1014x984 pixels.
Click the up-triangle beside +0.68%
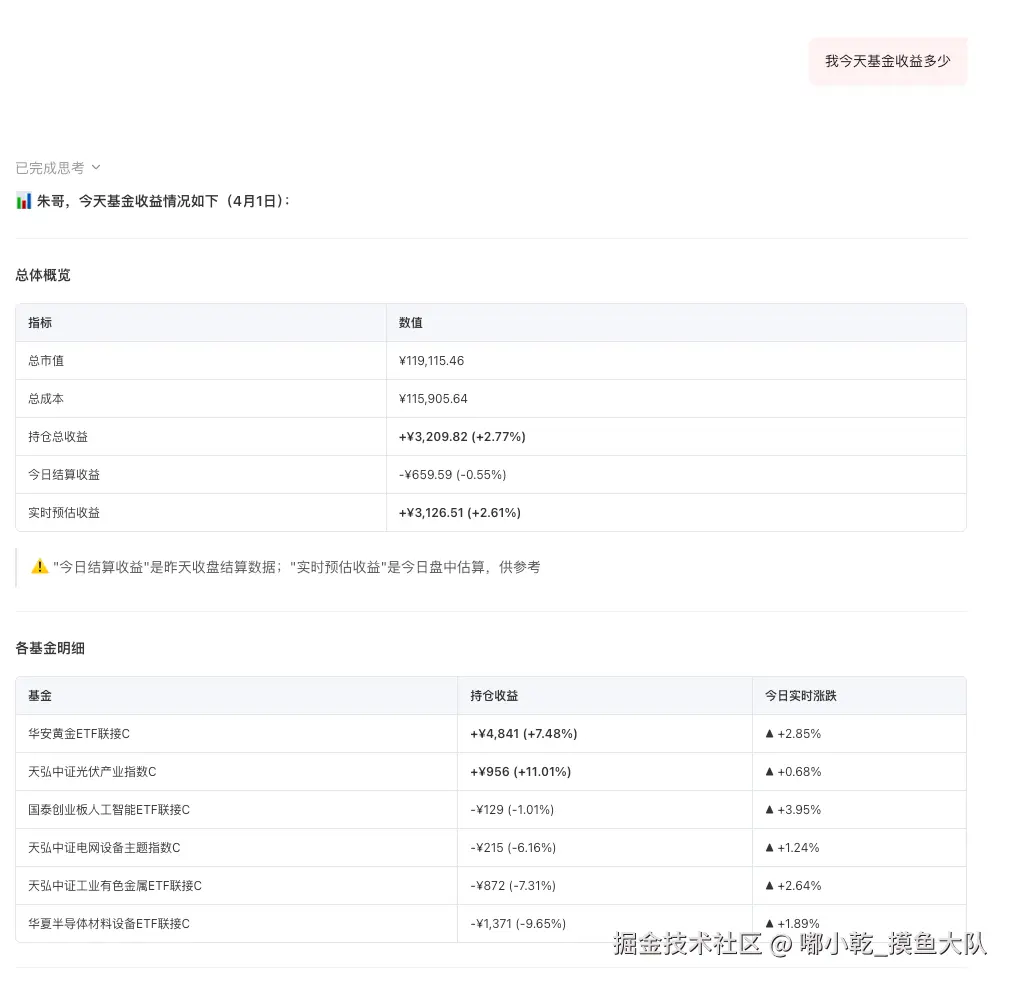[771, 771]
